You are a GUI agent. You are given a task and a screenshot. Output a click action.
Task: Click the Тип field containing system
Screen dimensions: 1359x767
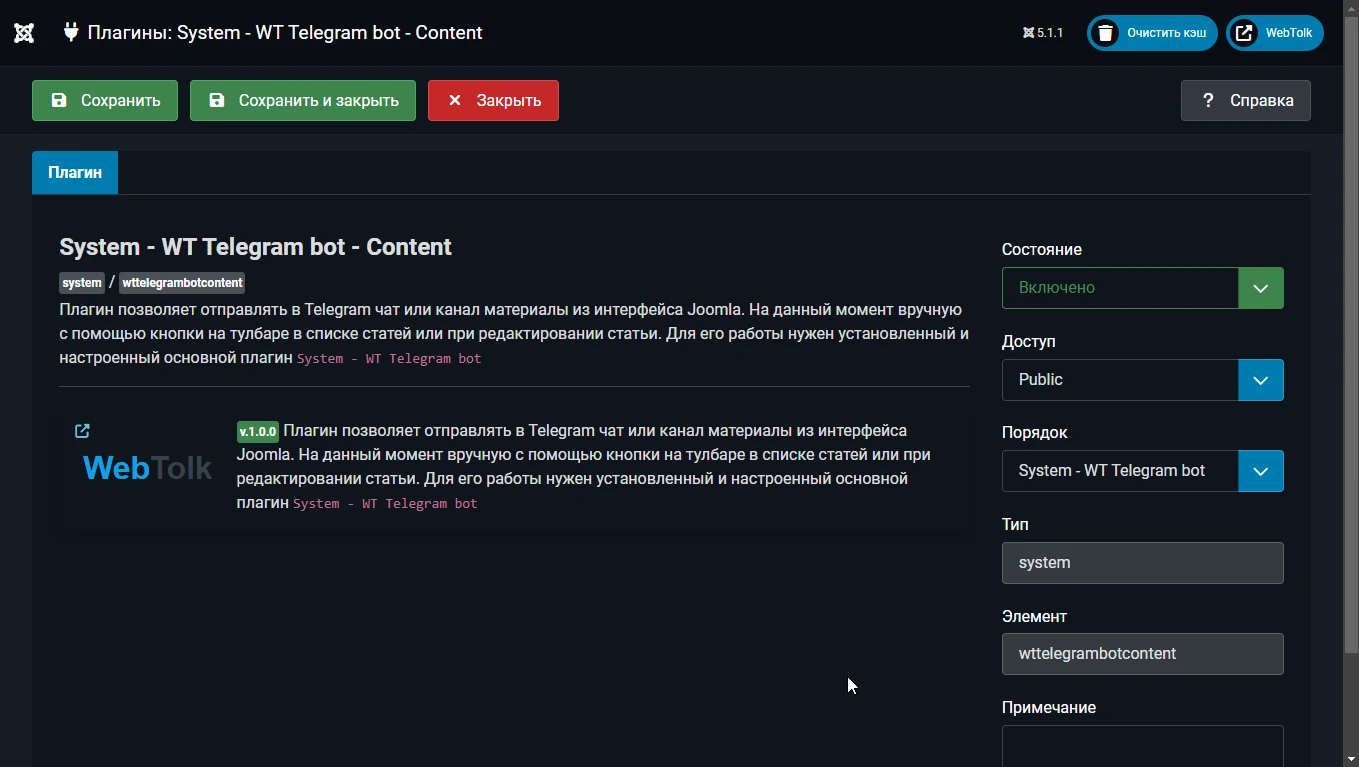tap(1142, 563)
